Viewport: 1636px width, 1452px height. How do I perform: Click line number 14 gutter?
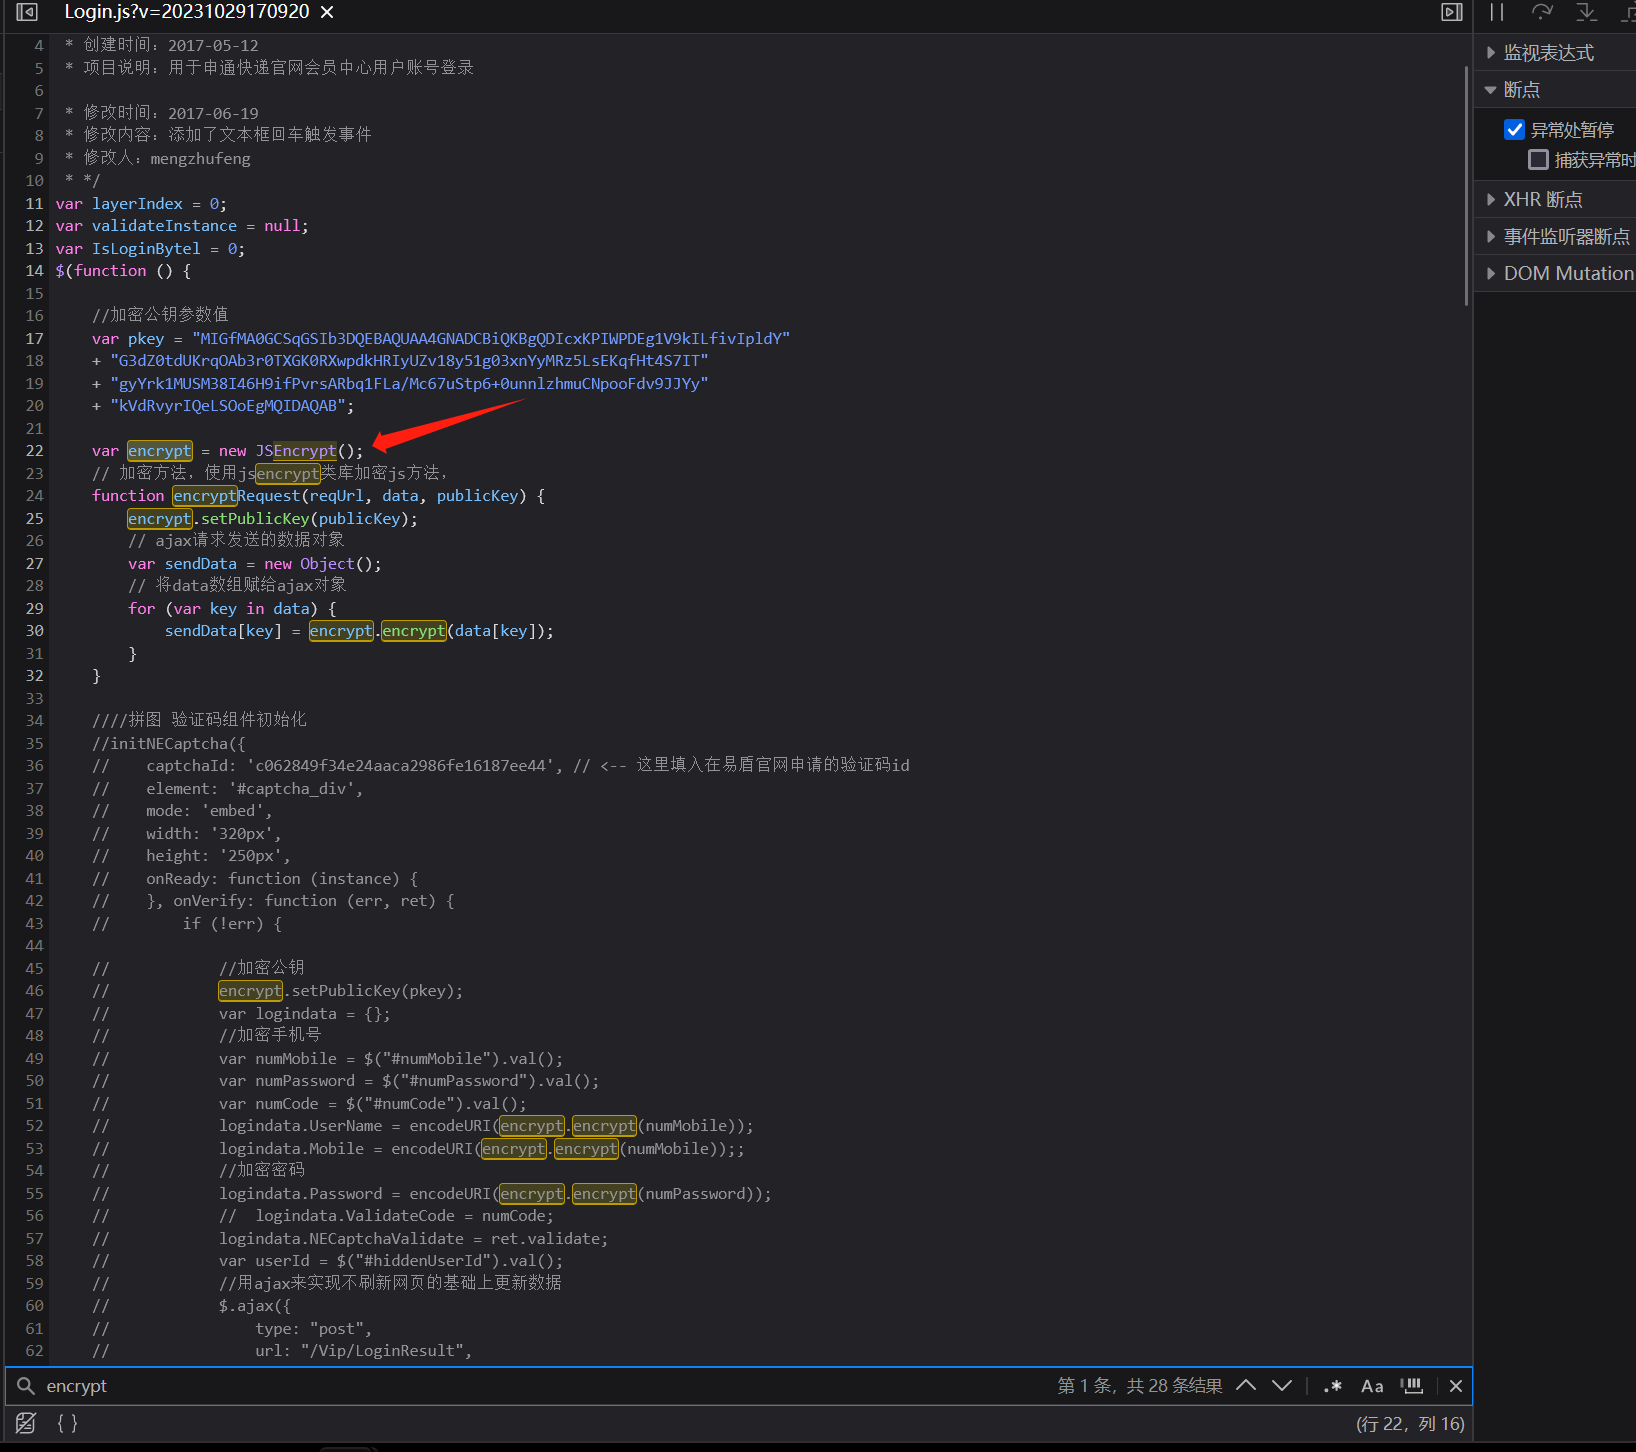tap(34, 271)
